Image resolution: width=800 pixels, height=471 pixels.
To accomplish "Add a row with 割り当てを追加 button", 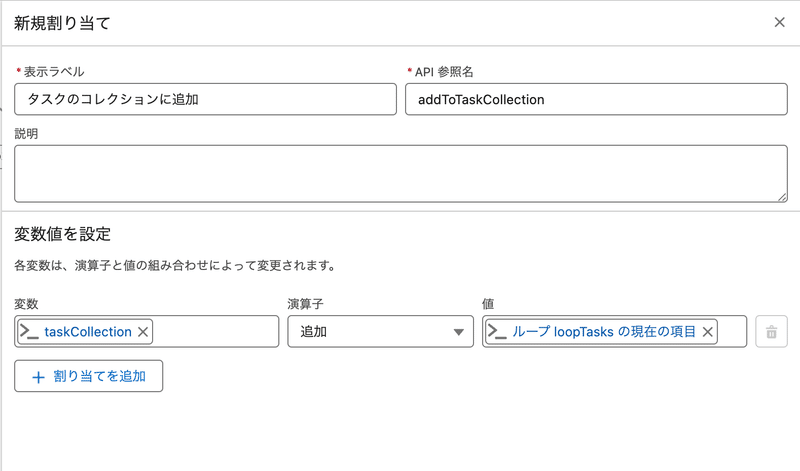I will tap(89, 376).
